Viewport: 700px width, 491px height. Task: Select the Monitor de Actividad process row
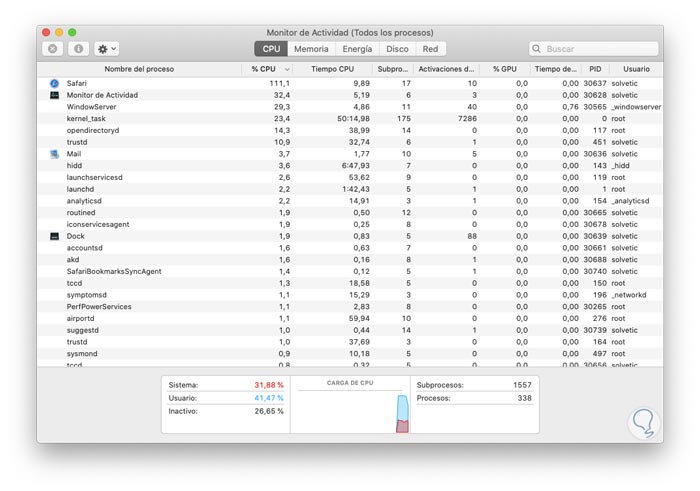pos(350,95)
